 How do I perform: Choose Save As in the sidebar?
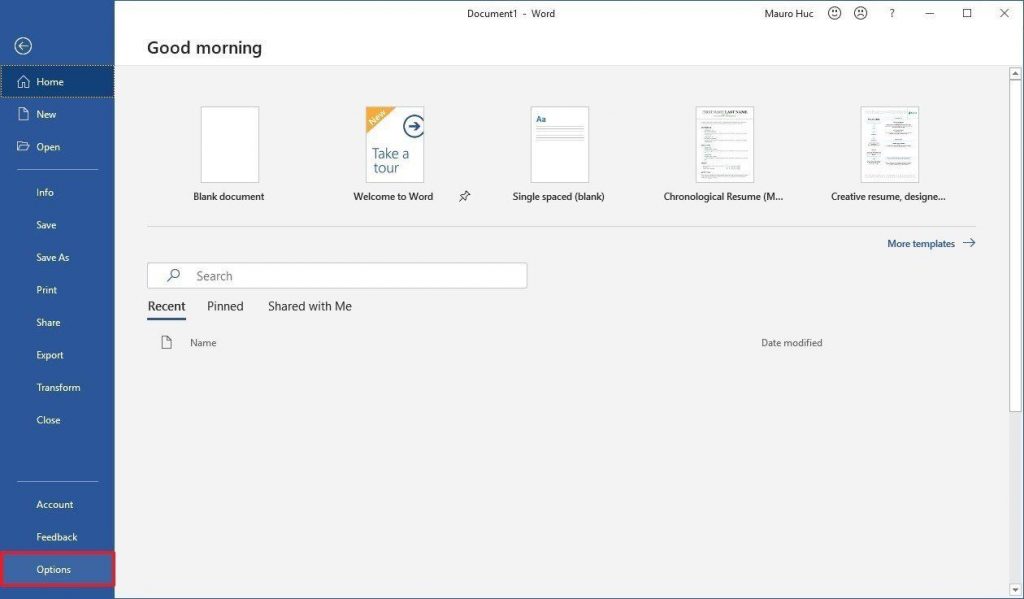click(x=57, y=257)
